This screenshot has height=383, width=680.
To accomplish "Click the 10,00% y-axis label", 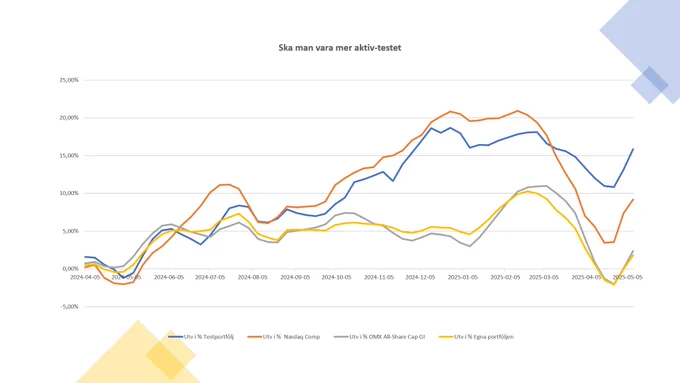I will (69, 193).
